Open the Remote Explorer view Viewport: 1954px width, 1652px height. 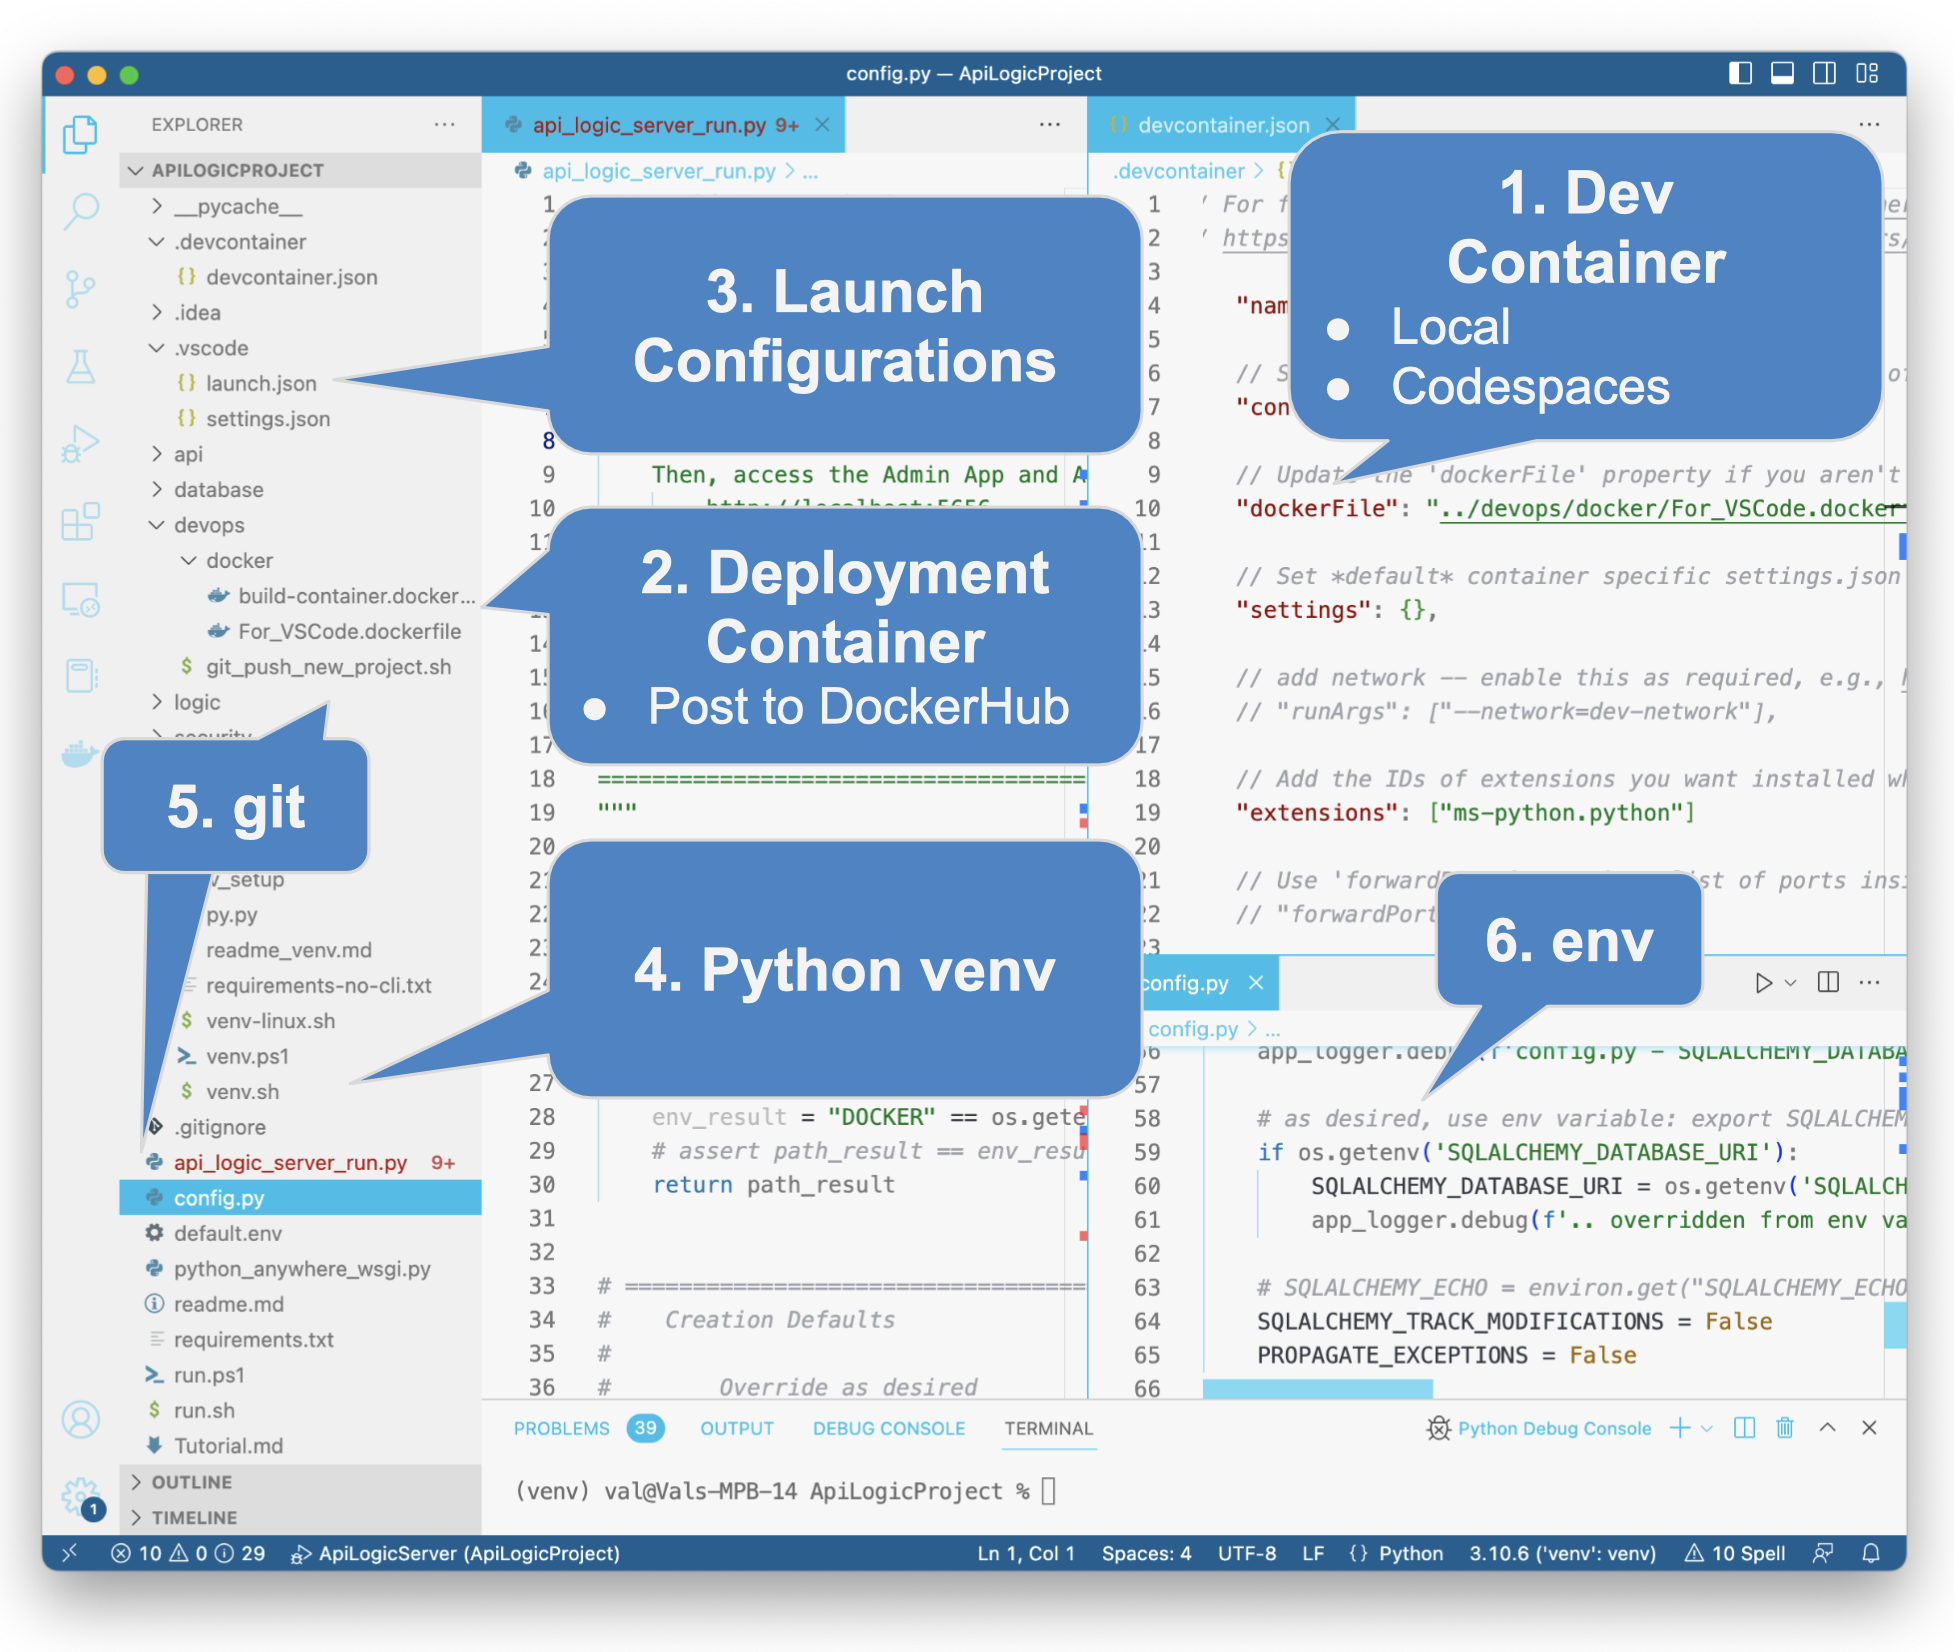pos(80,599)
